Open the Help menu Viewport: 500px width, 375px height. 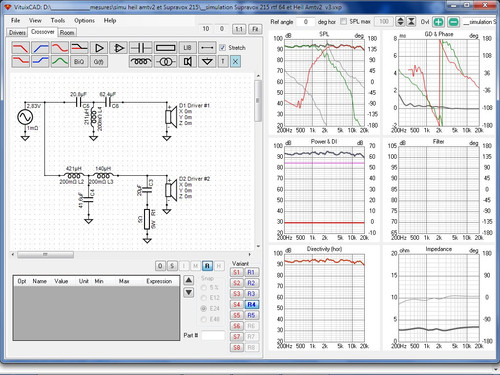pos(110,20)
